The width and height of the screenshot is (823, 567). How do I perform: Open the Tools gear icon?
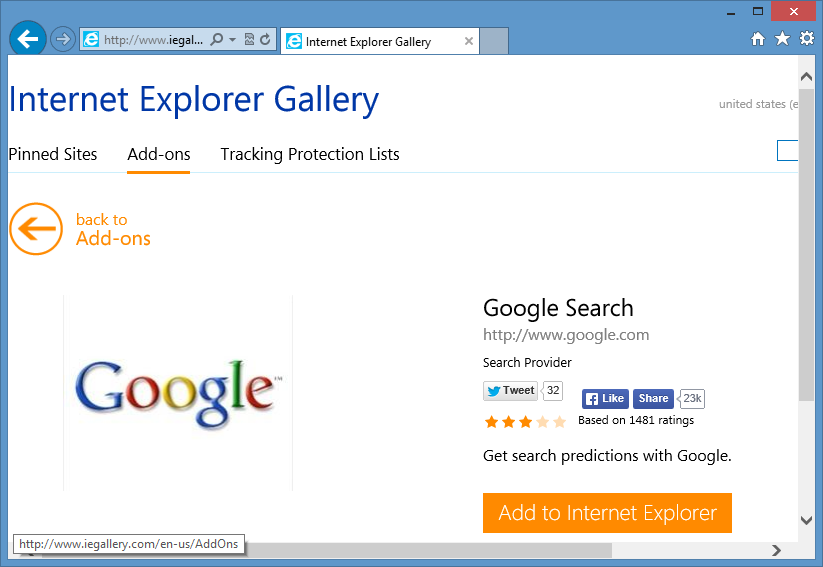pos(806,38)
